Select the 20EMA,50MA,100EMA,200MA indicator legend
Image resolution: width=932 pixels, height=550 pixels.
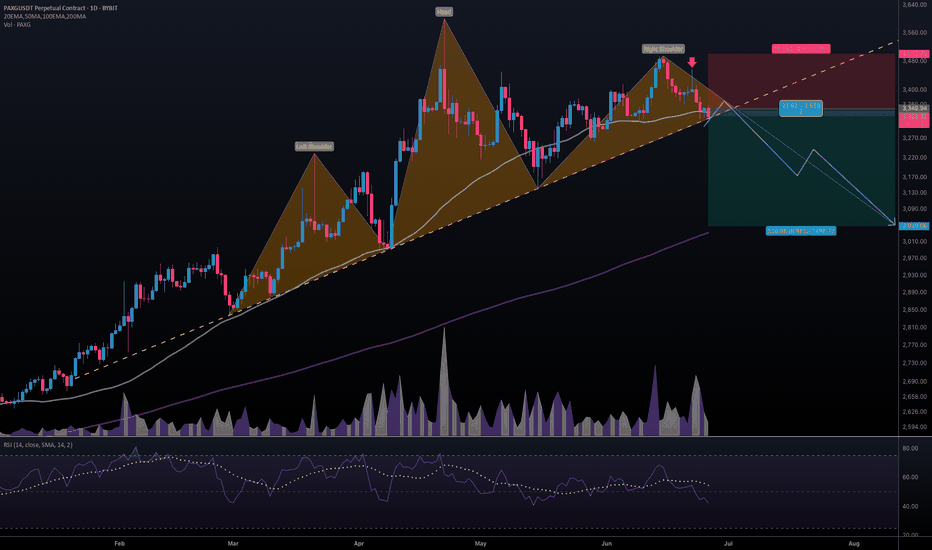(45, 17)
